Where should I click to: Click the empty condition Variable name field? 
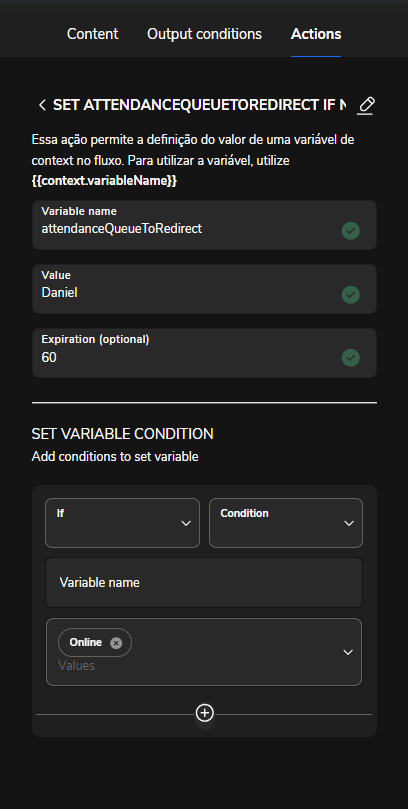click(x=204, y=583)
